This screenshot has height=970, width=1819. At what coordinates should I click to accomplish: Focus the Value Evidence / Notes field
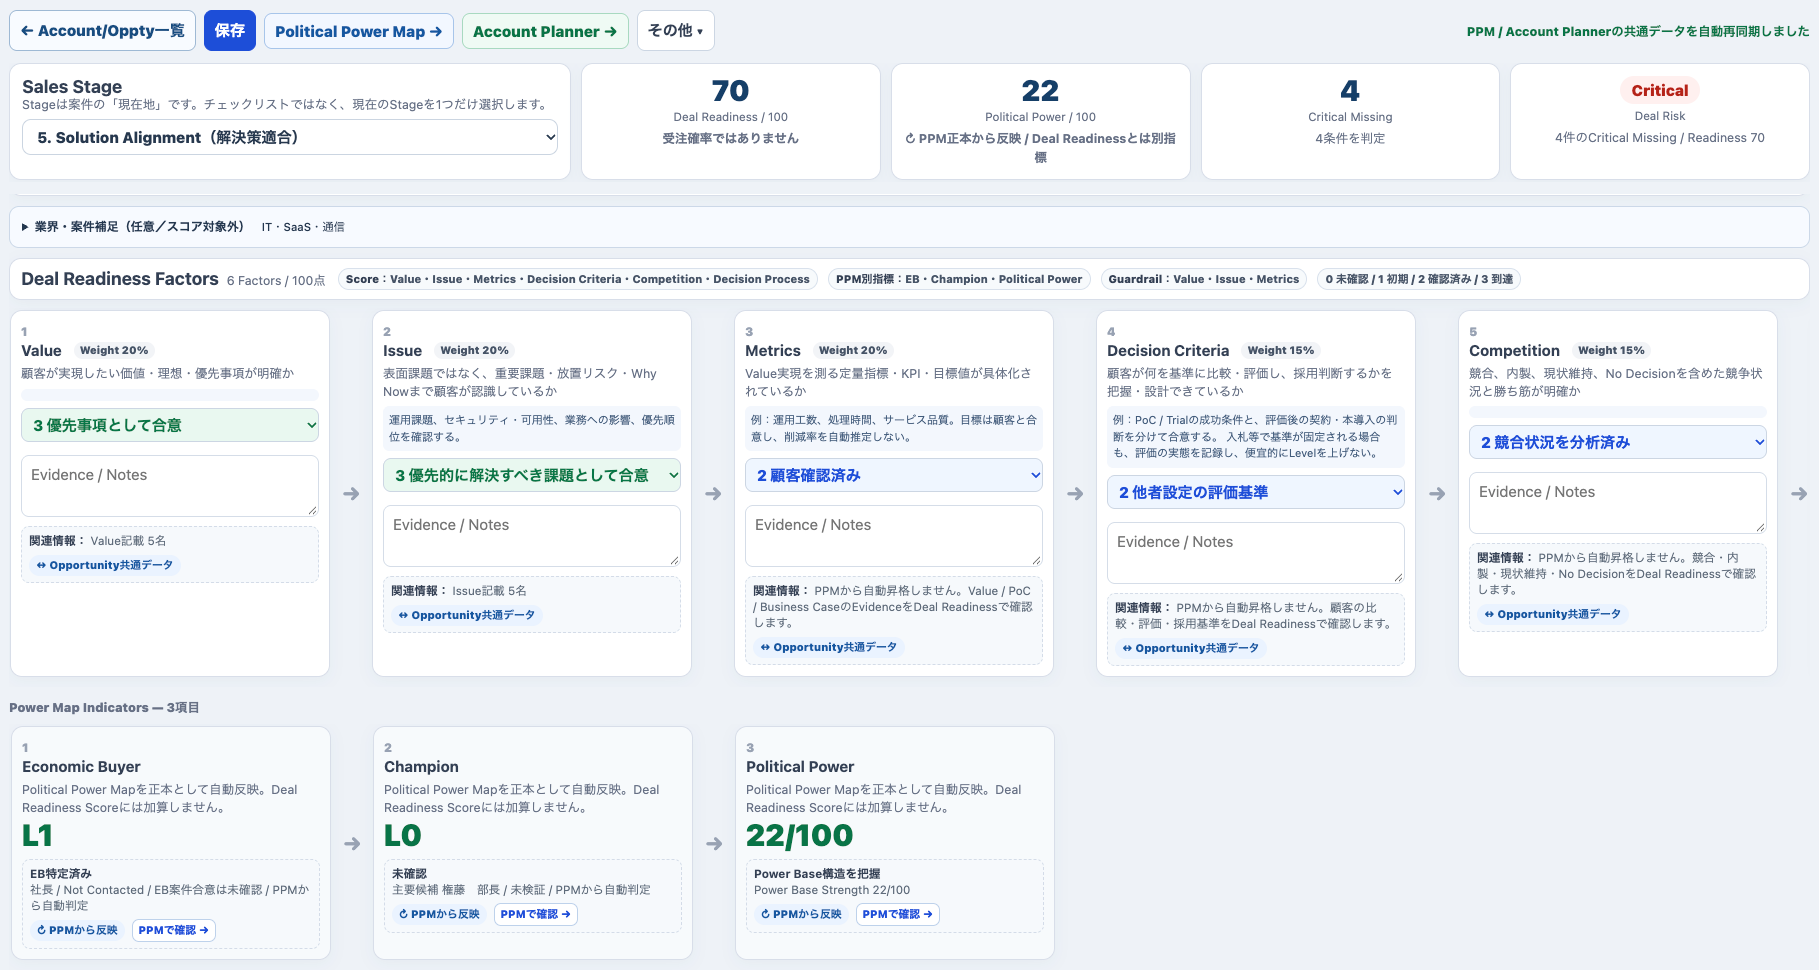[170, 486]
